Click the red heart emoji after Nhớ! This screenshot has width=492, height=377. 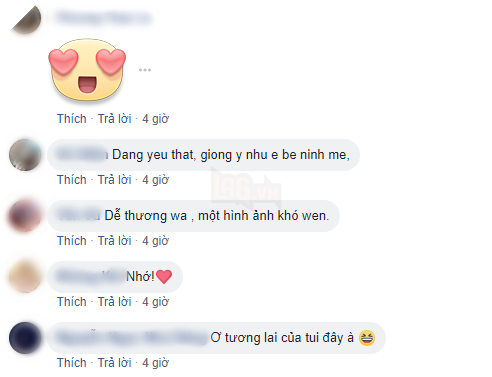[x=164, y=277]
